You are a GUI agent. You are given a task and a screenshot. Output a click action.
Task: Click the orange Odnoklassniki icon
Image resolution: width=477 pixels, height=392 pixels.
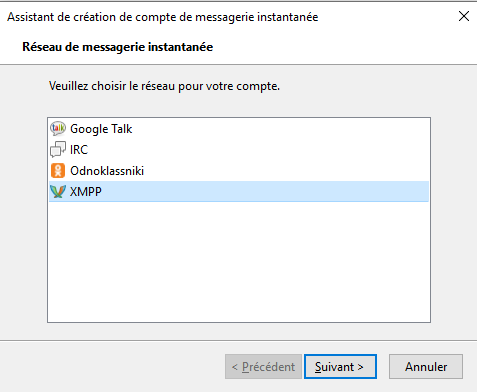point(58,171)
